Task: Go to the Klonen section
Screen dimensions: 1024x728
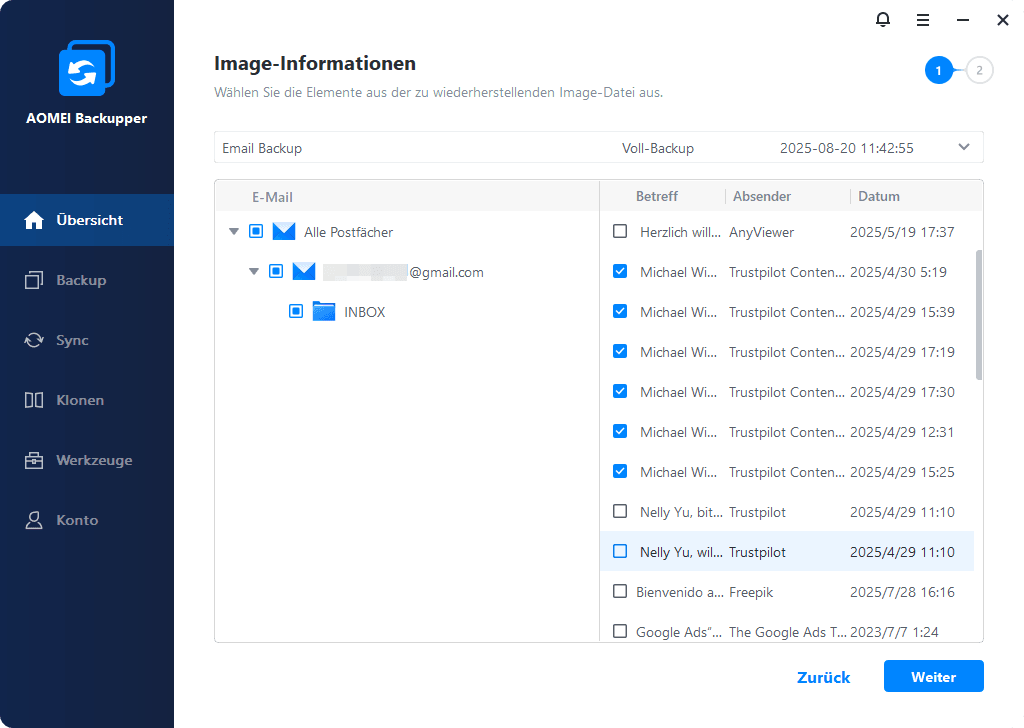Action: pyautogui.click(x=87, y=400)
